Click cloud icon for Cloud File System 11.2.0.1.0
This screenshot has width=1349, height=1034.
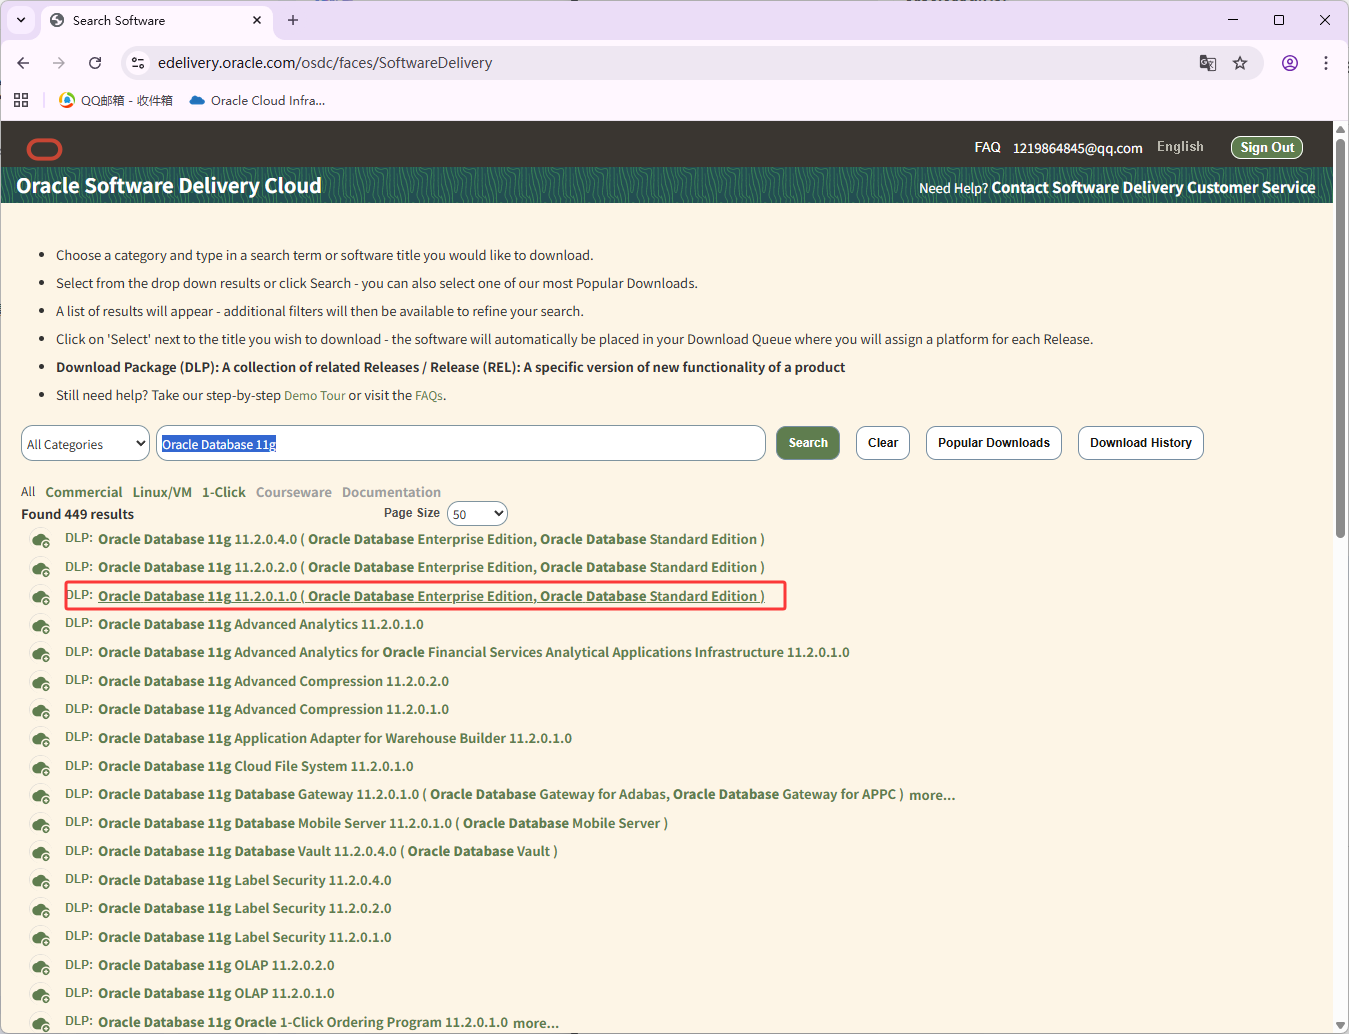click(x=41, y=767)
